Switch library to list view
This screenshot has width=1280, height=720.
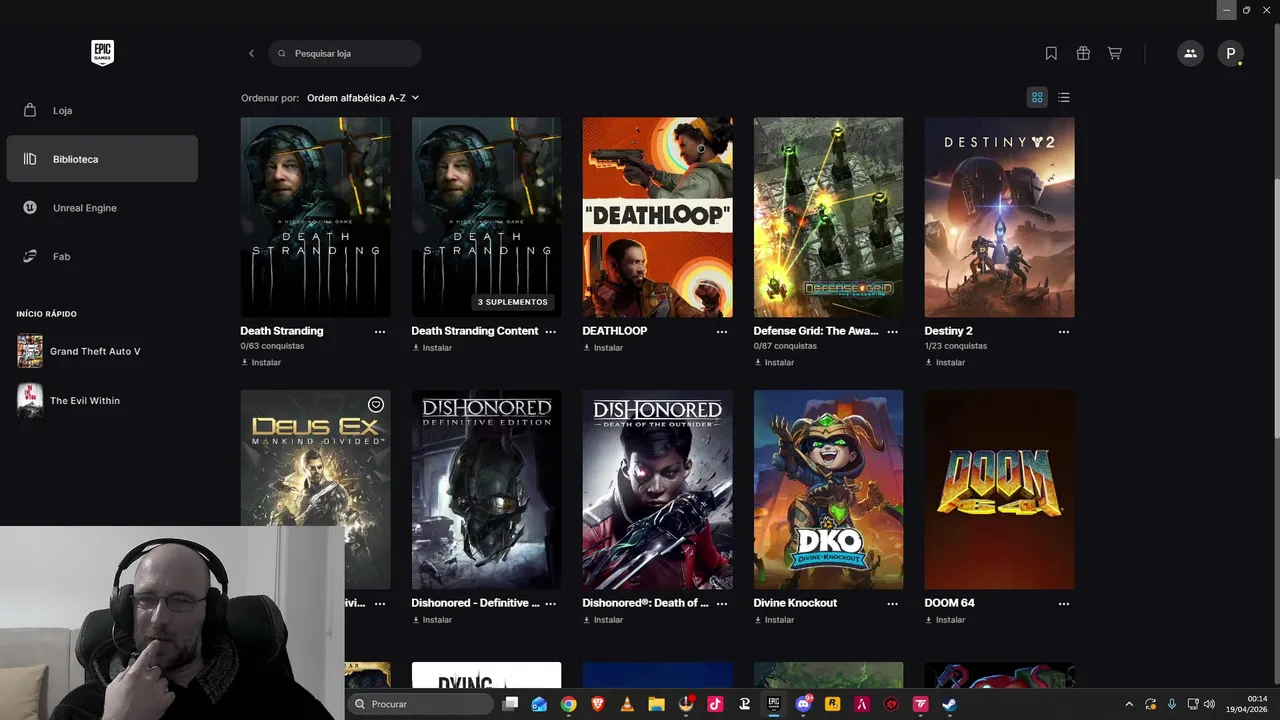tap(1064, 97)
